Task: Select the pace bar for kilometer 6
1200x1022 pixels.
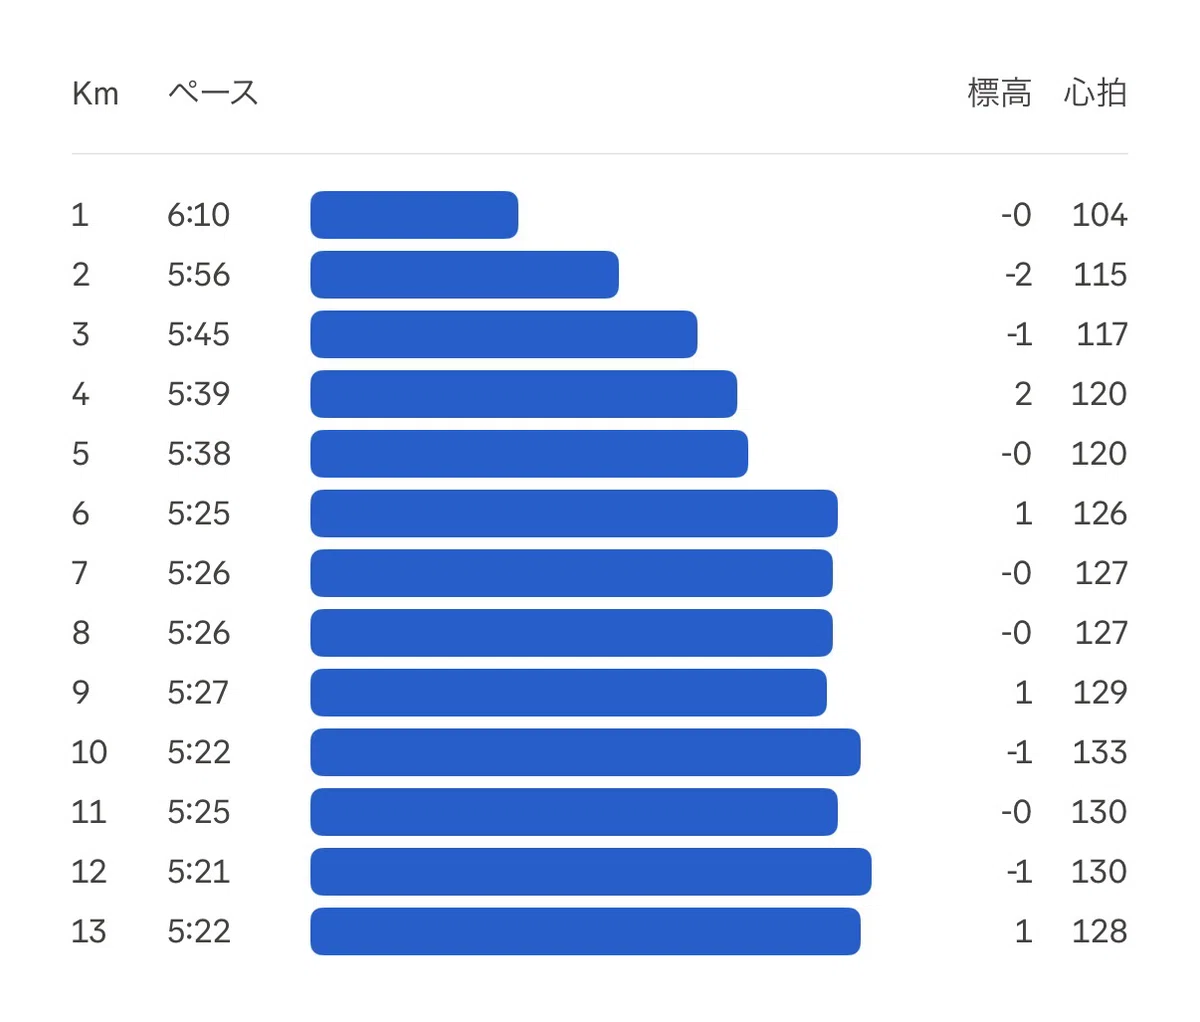Action: 574,513
